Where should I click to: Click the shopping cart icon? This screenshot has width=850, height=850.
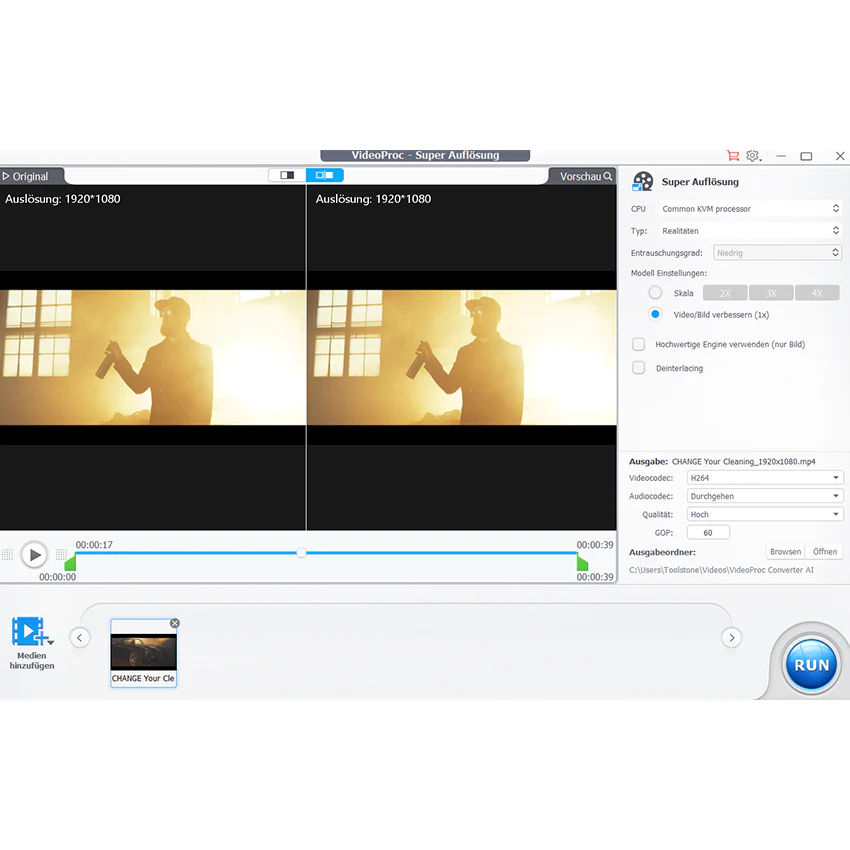pos(733,156)
